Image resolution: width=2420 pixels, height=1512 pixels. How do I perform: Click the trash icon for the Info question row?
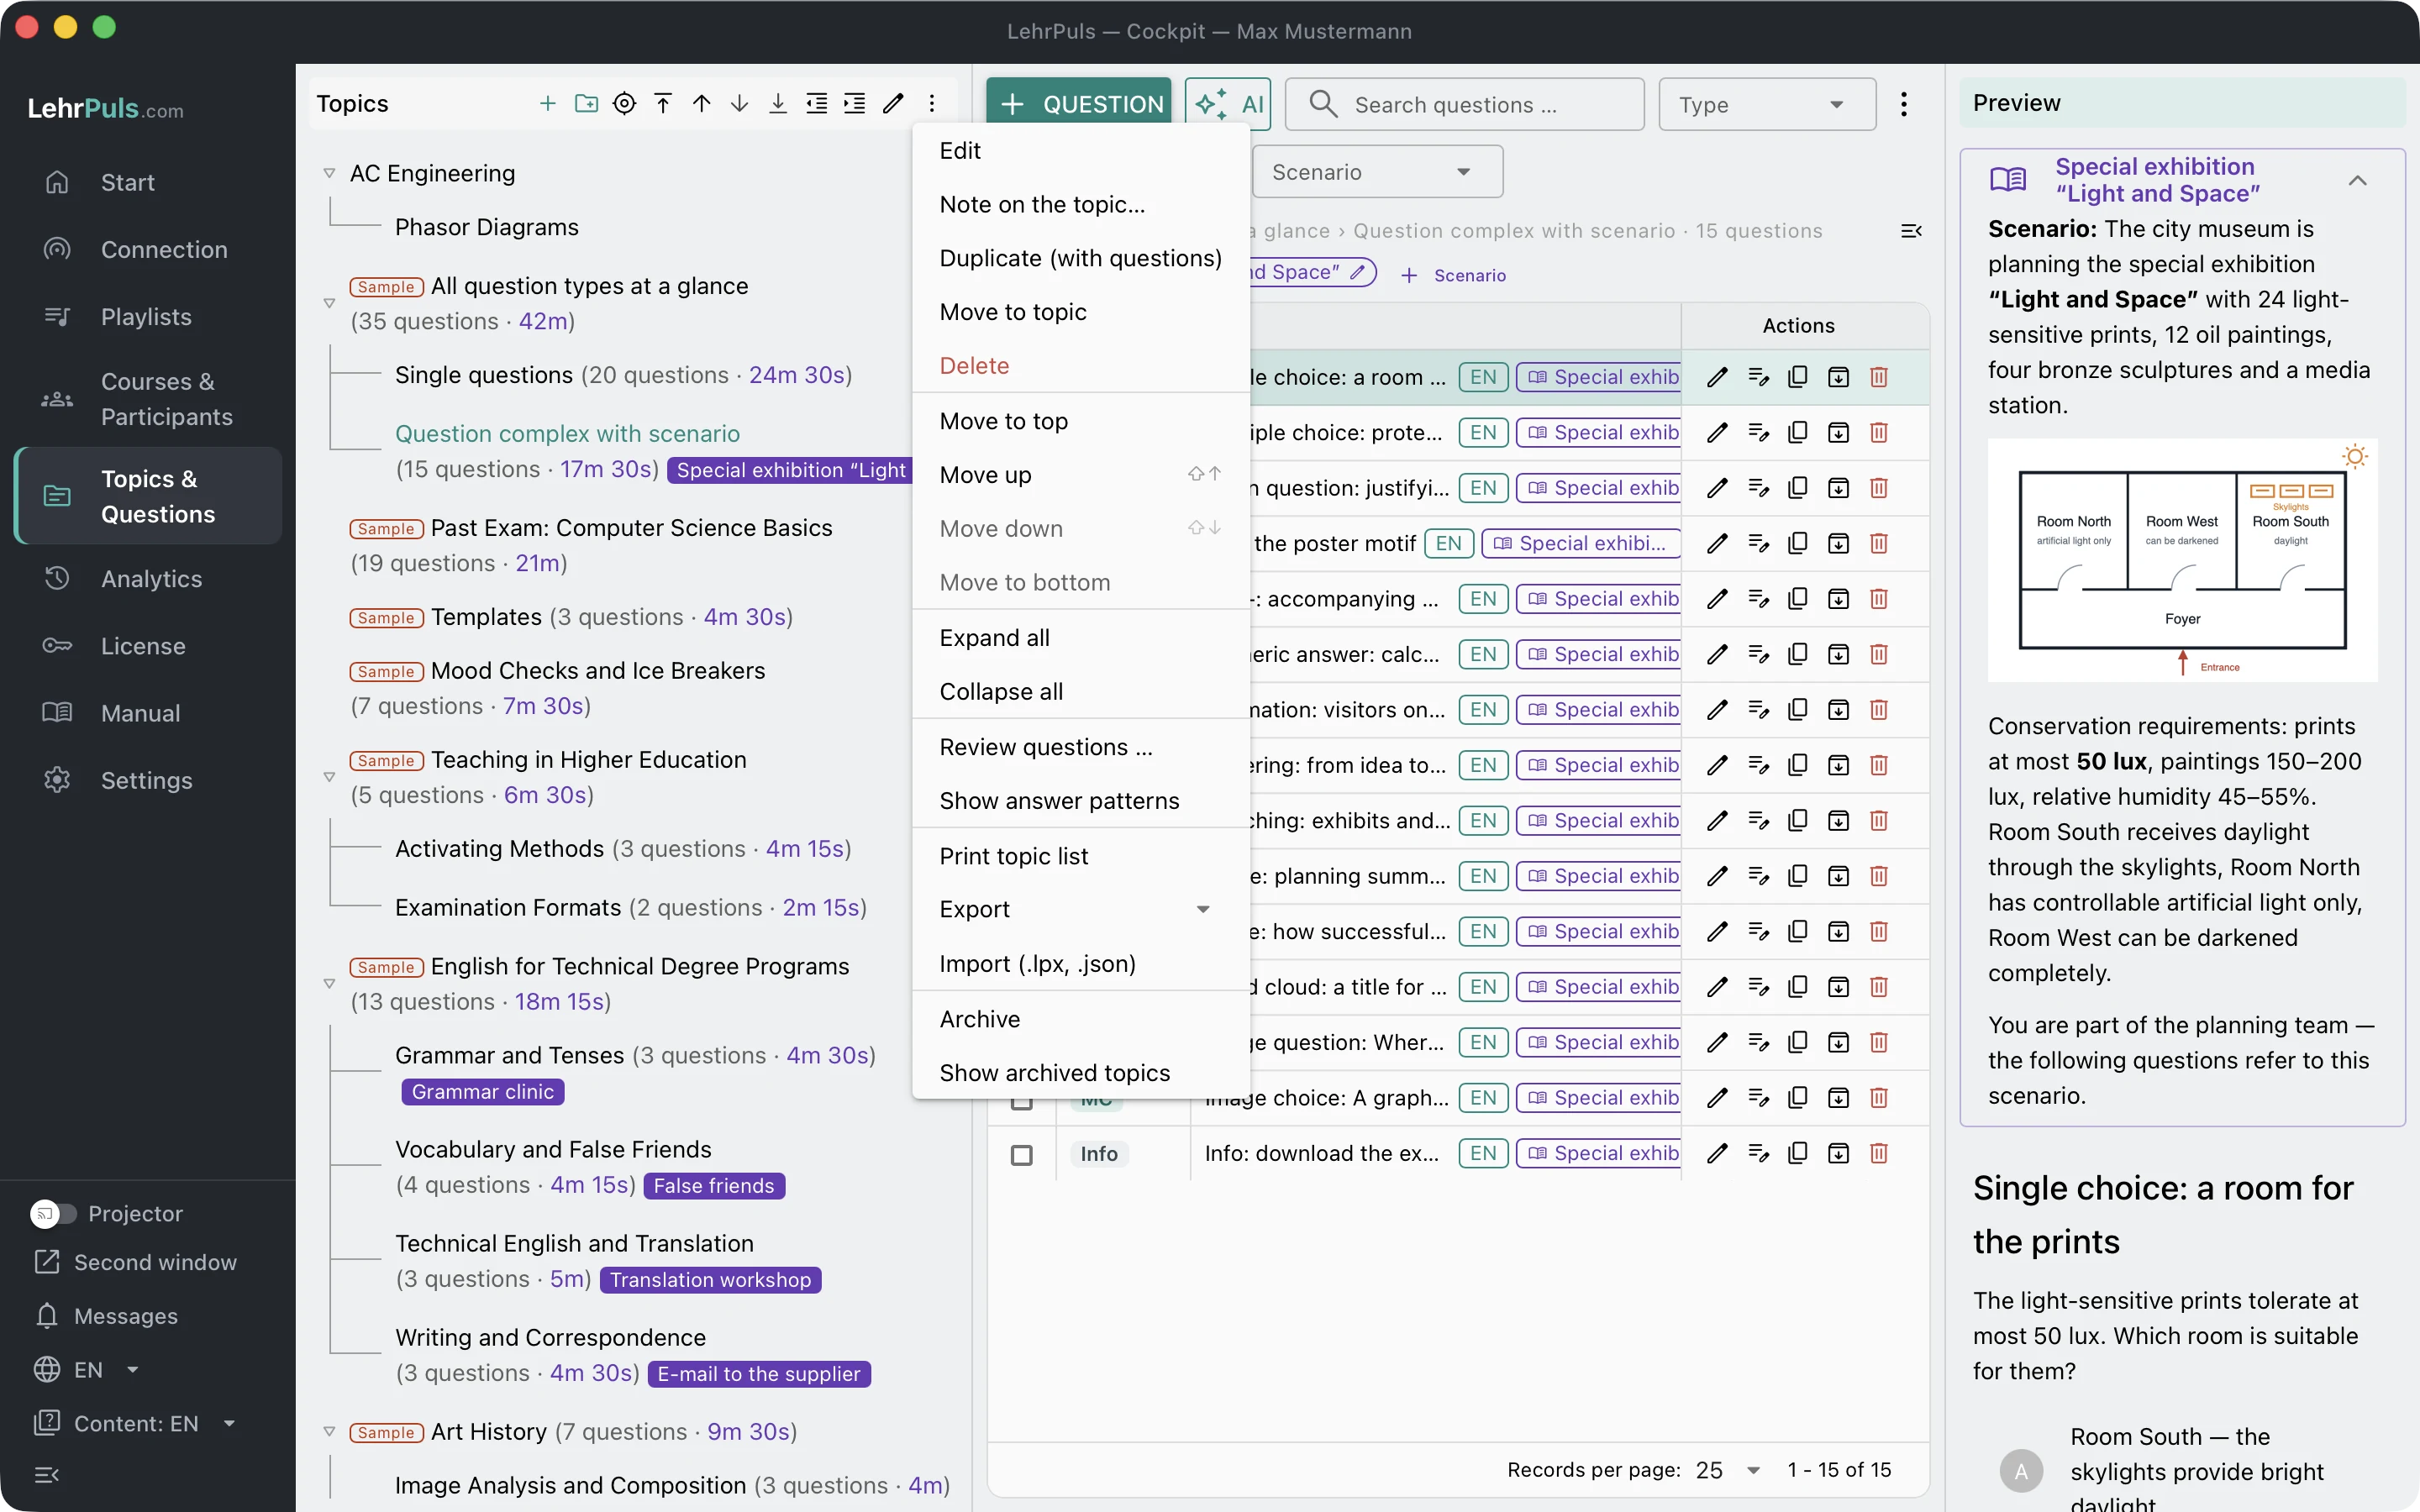pyautogui.click(x=1879, y=1153)
